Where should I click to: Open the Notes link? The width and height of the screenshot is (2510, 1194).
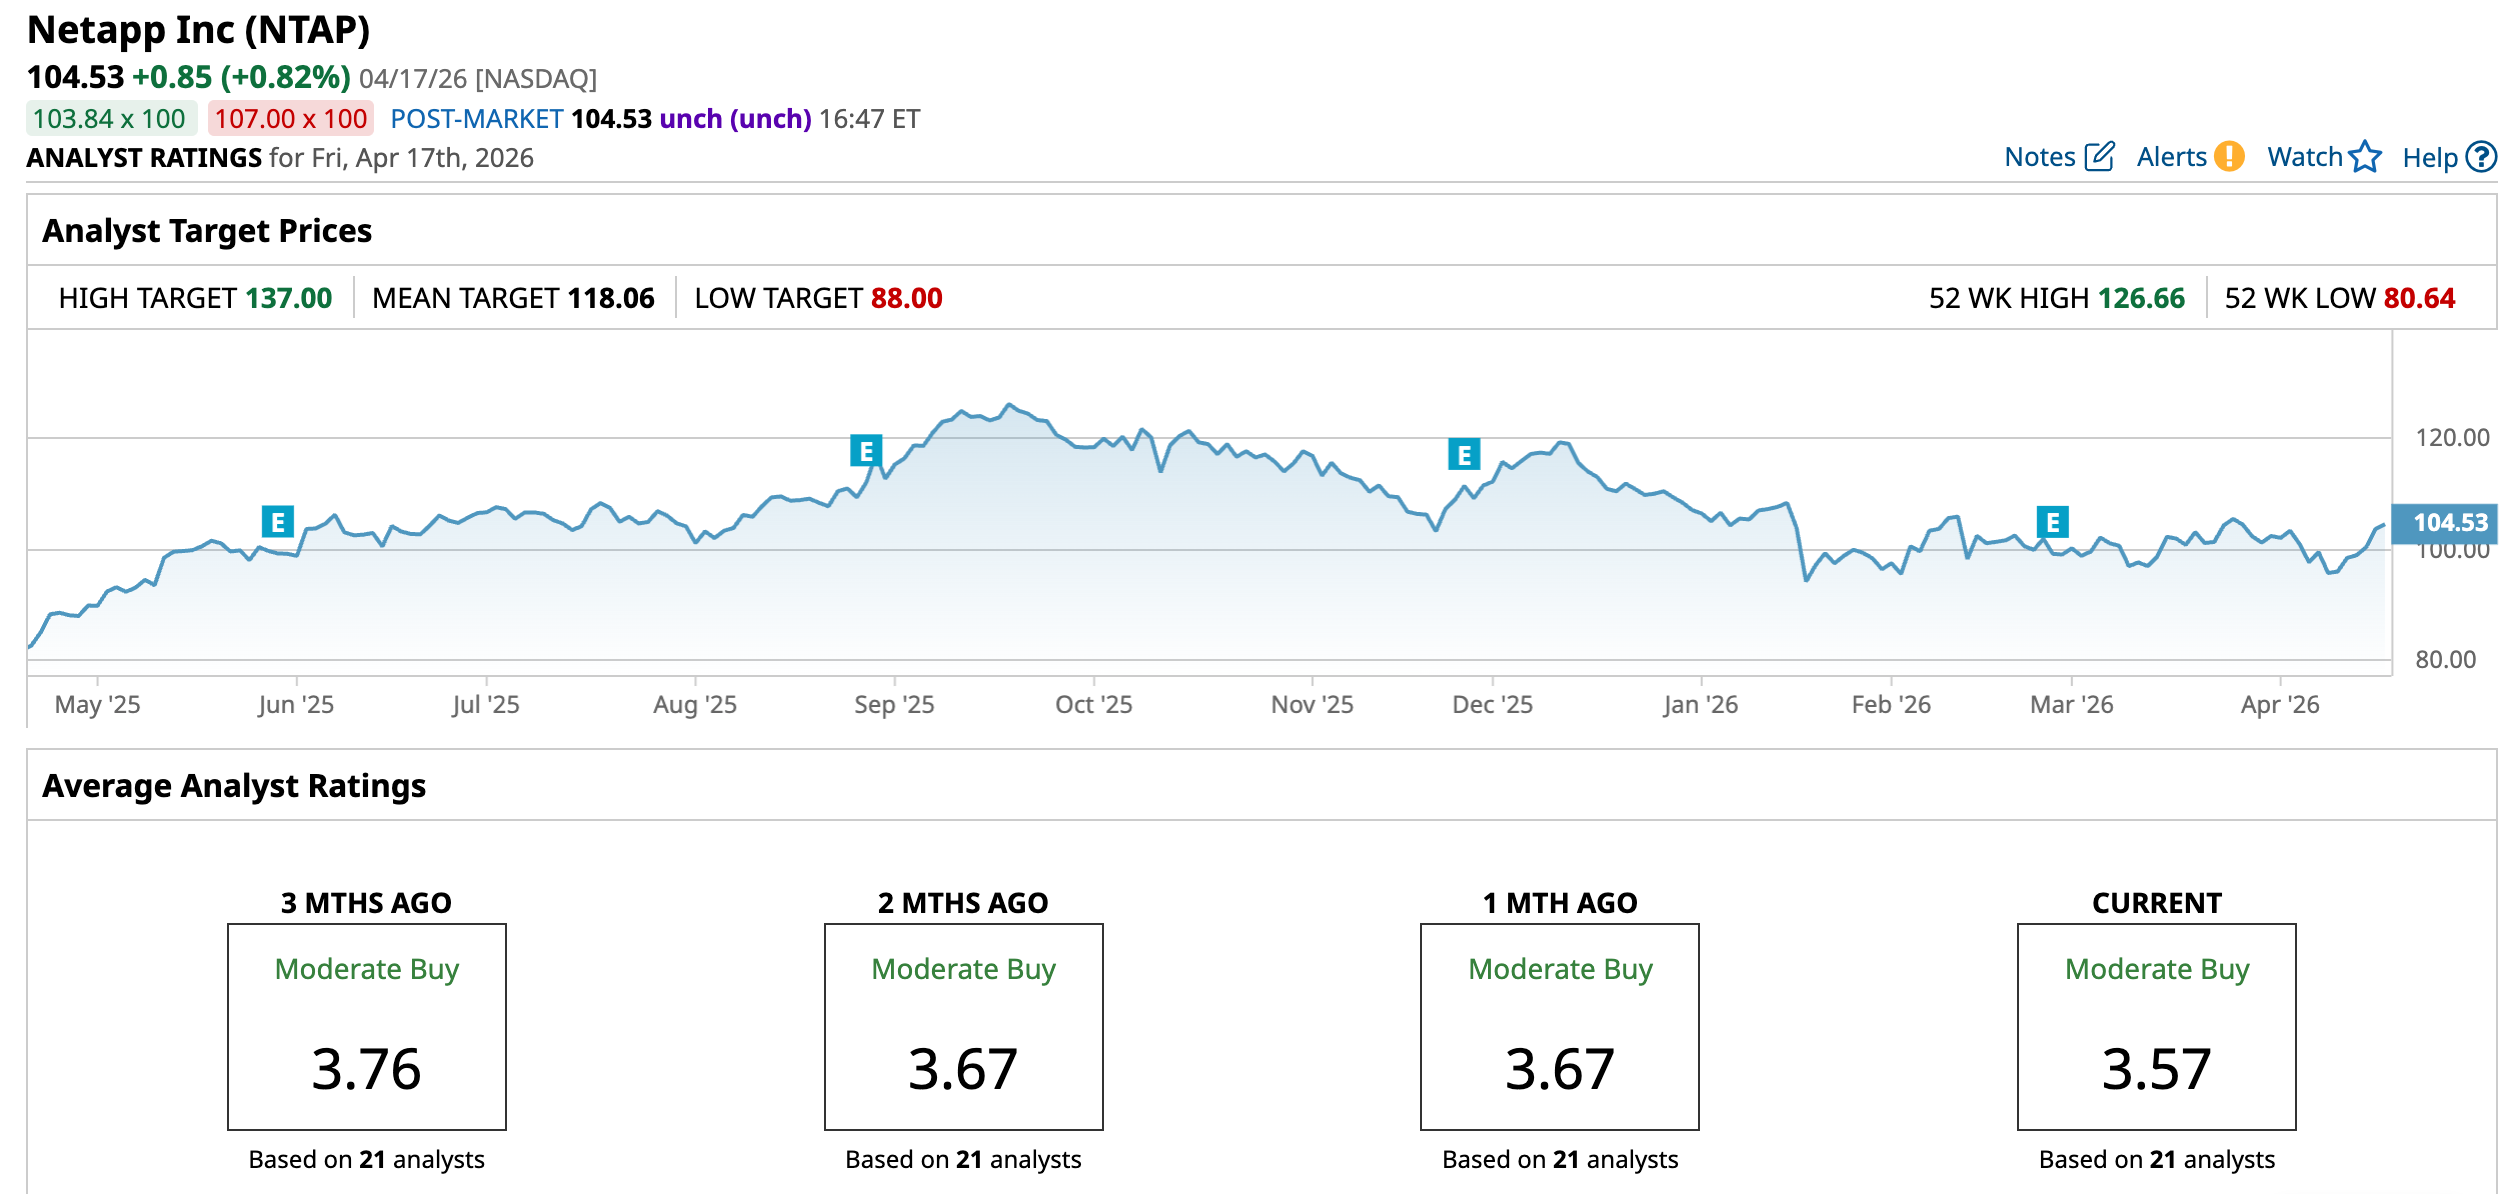coord(2040,157)
